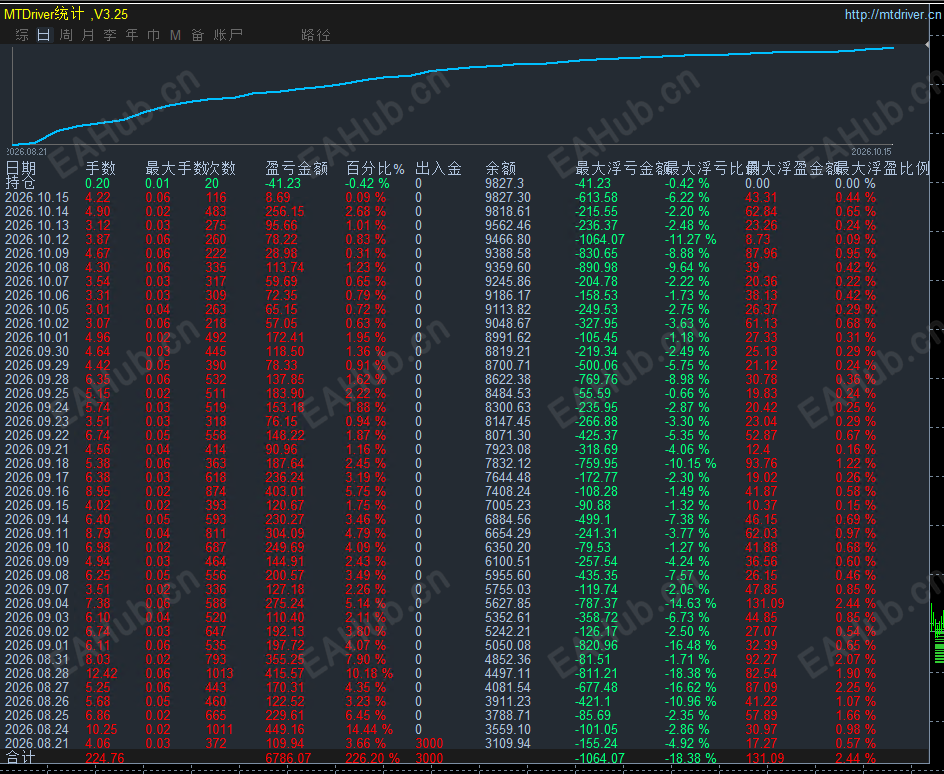Click the max floating loss -1064.07 on 2026.10.12

point(600,240)
